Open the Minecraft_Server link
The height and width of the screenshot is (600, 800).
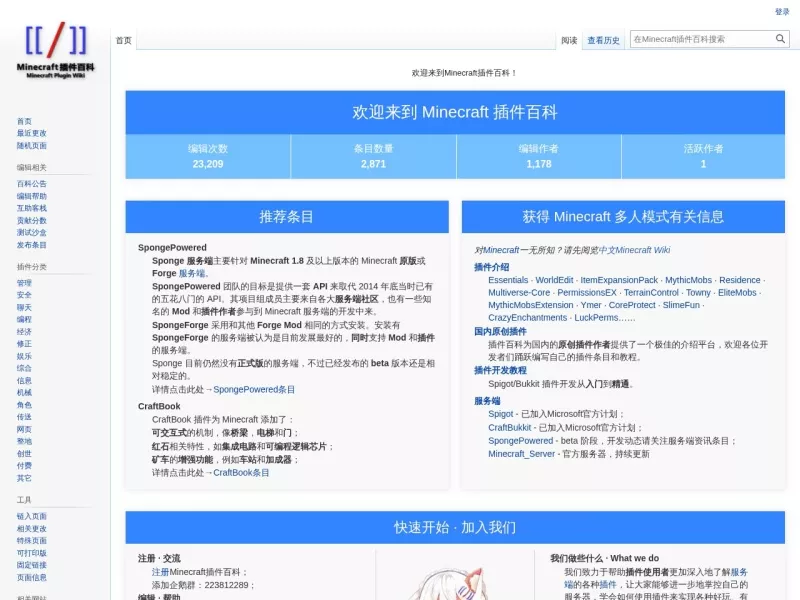[x=521, y=454]
